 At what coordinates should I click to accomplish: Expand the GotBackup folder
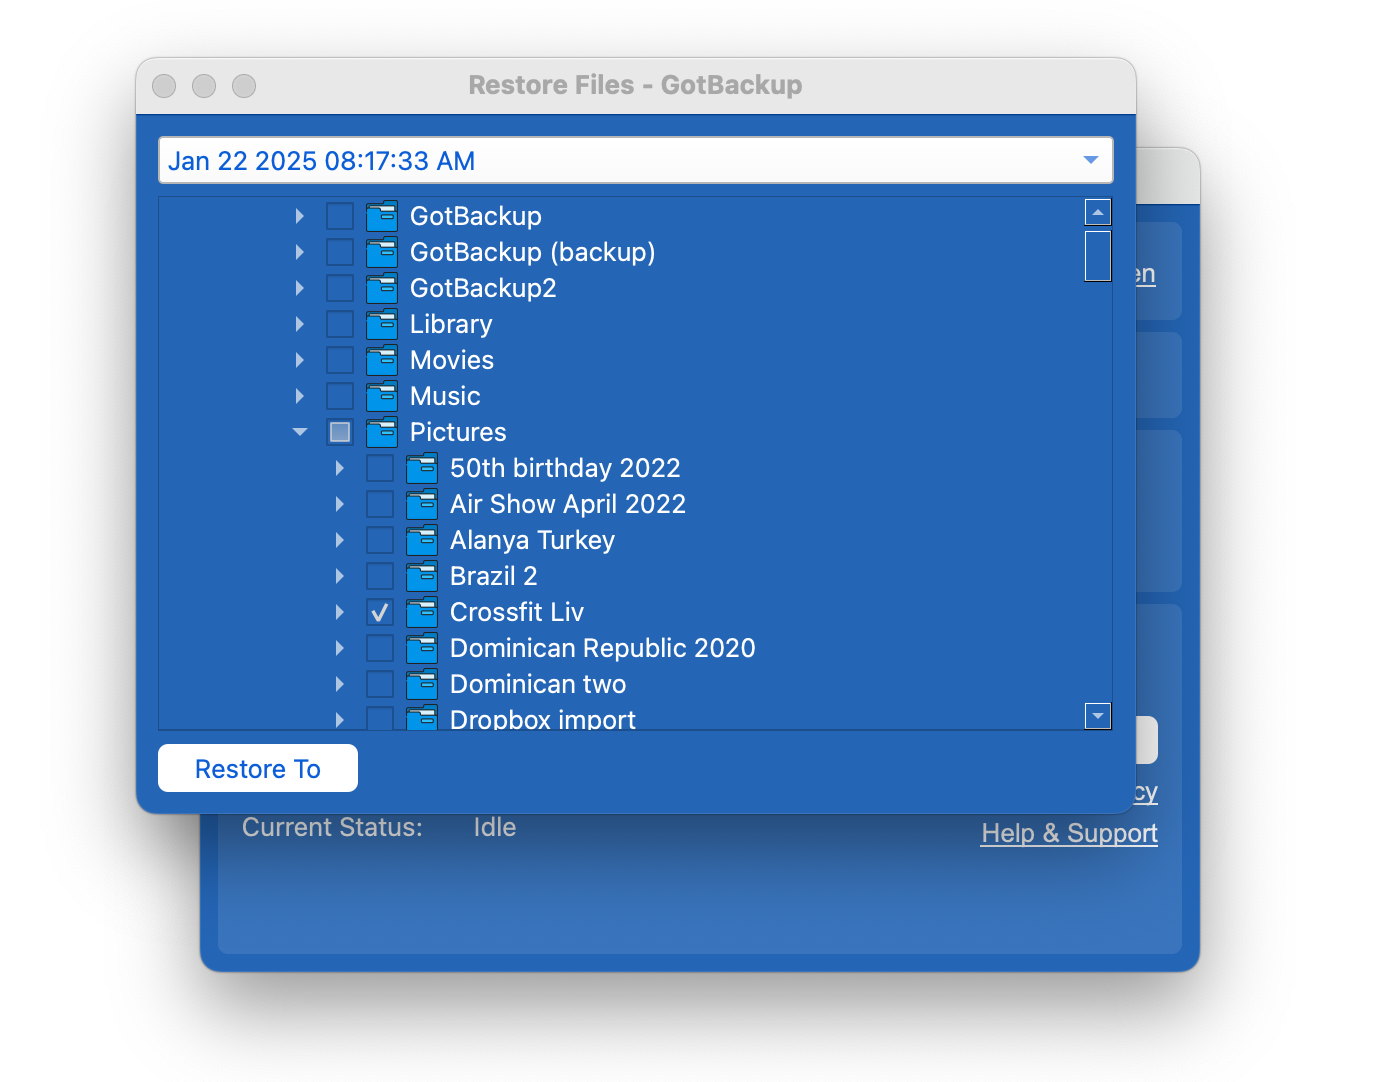coord(299,216)
